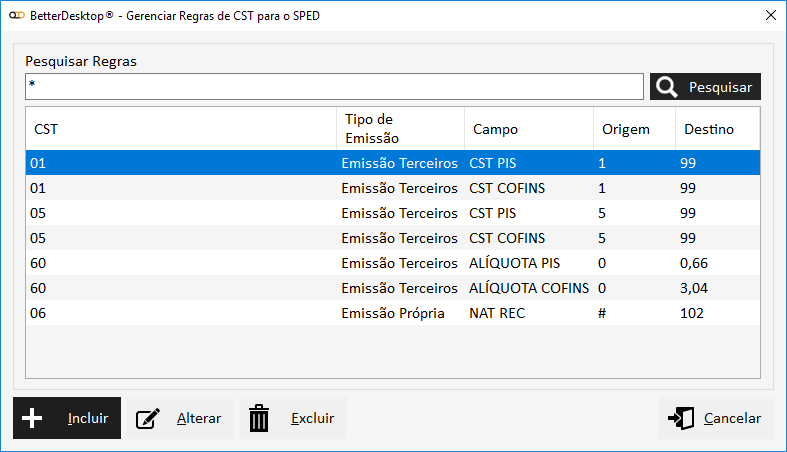Sort by the Campo column header

pyautogui.click(x=528, y=129)
